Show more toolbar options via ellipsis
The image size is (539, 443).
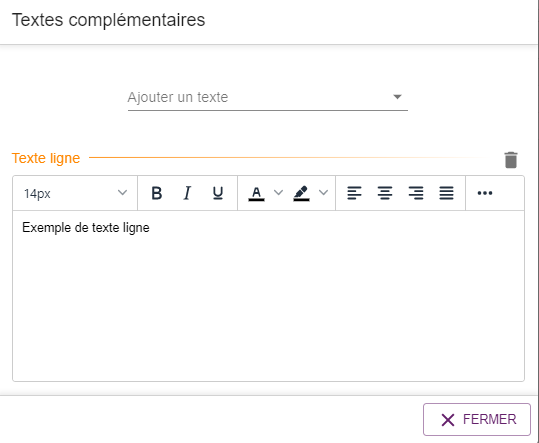click(x=485, y=193)
